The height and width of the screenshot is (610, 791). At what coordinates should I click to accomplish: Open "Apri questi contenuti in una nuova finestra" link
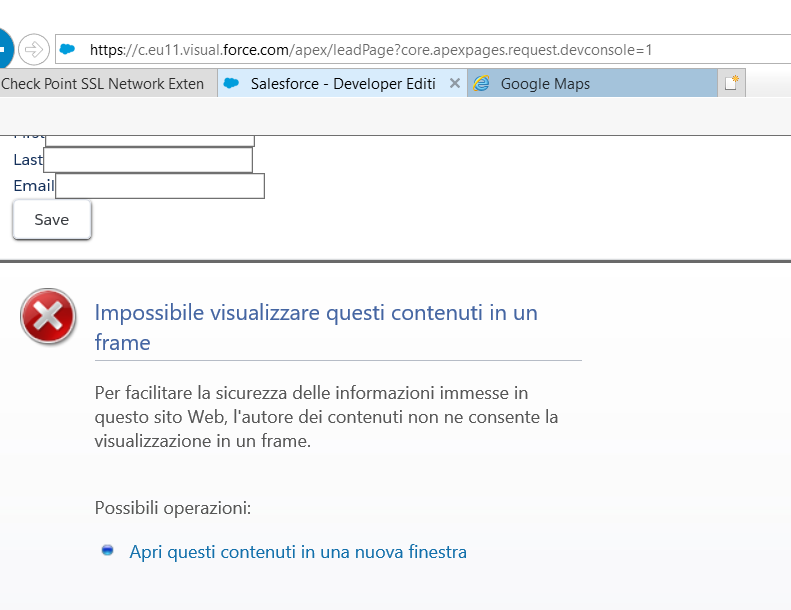pyautogui.click(x=298, y=552)
